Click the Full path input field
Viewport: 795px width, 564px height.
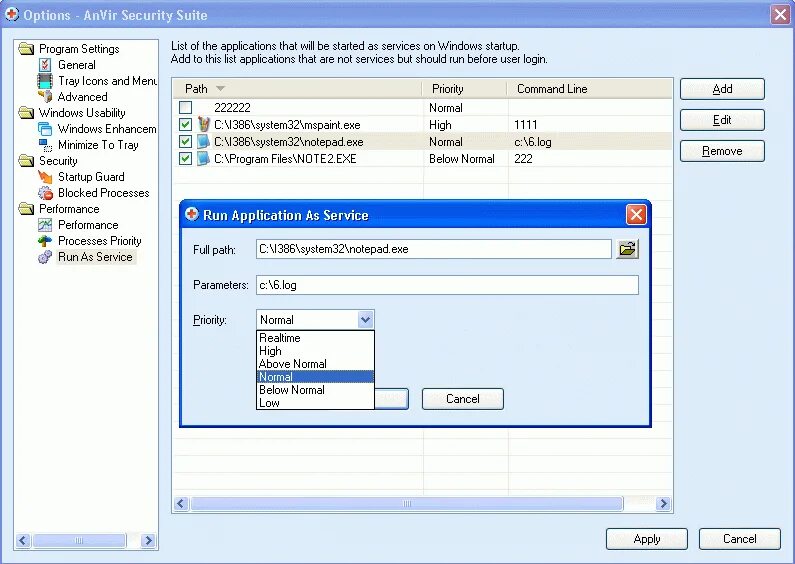[x=433, y=249]
